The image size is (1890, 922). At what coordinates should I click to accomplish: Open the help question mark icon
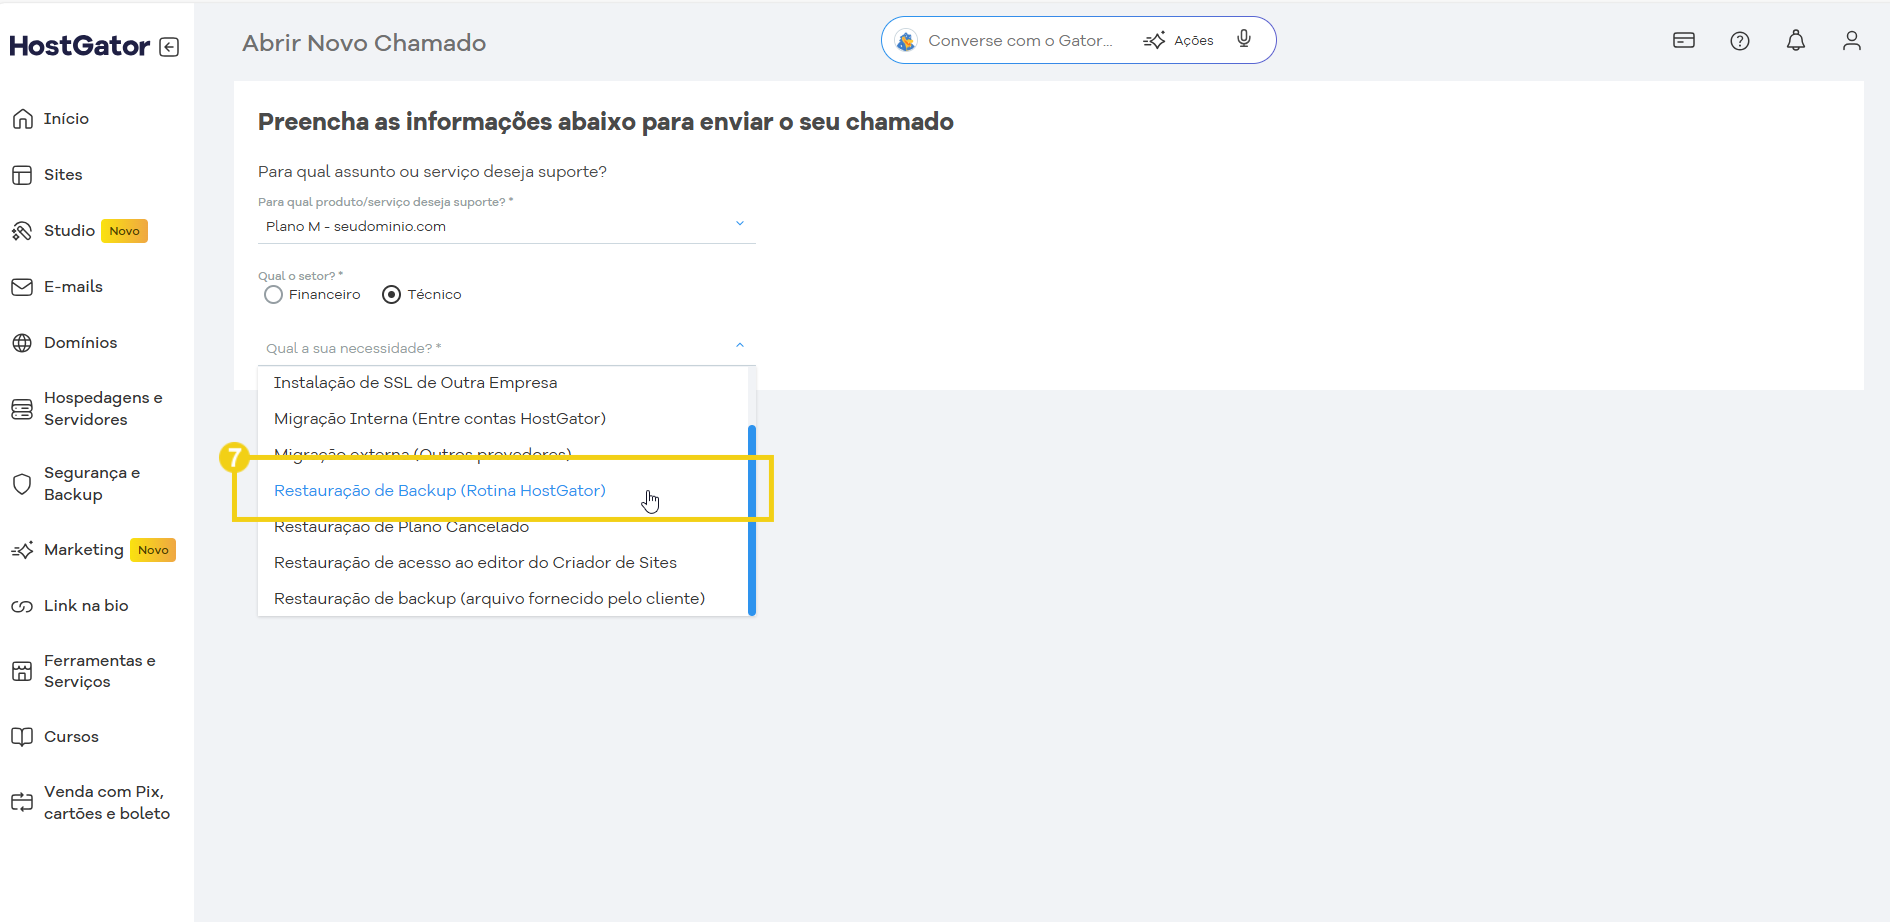(1740, 41)
